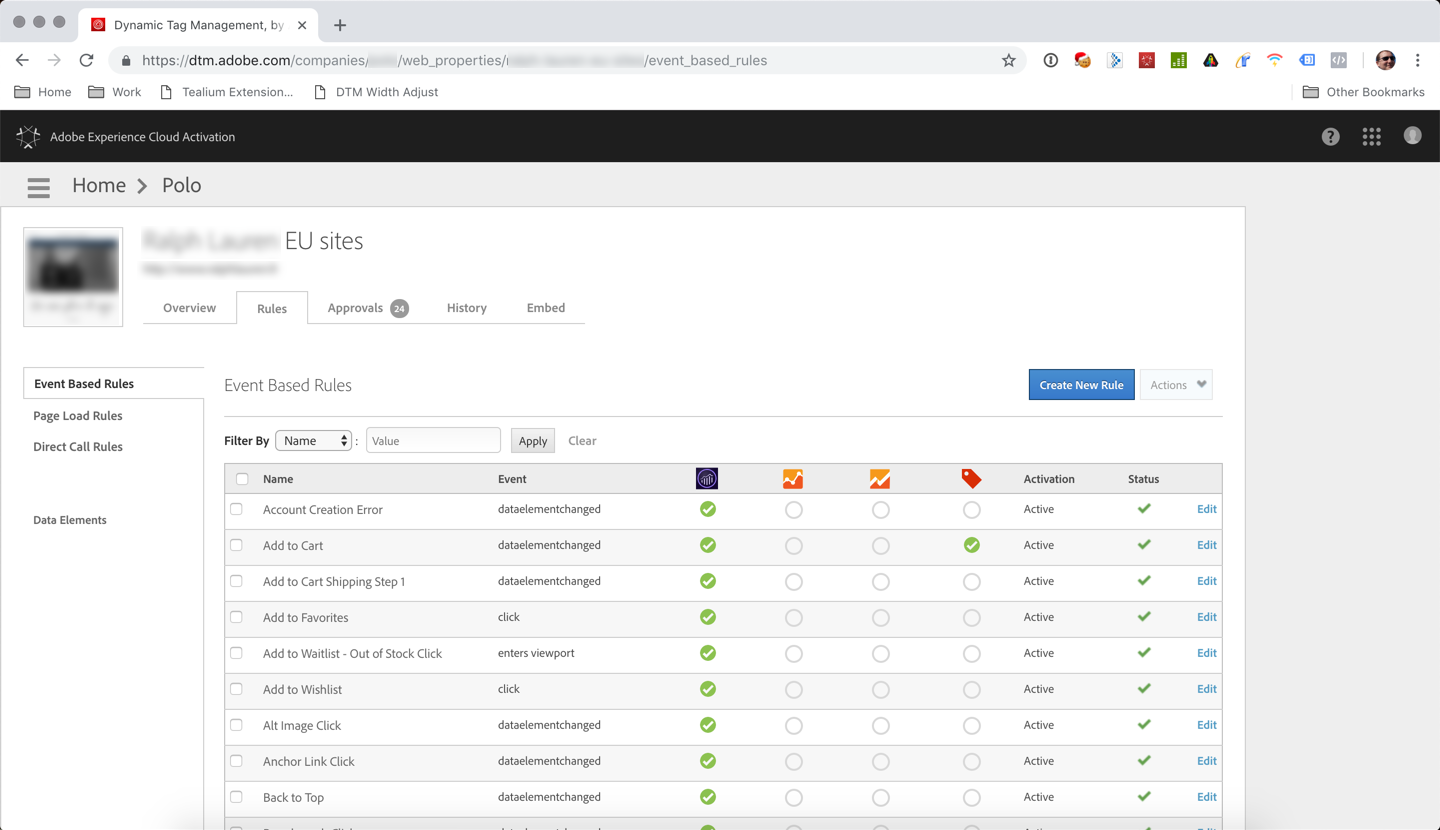
Task: Check the Alt Image Click rule
Action: (x=237, y=725)
